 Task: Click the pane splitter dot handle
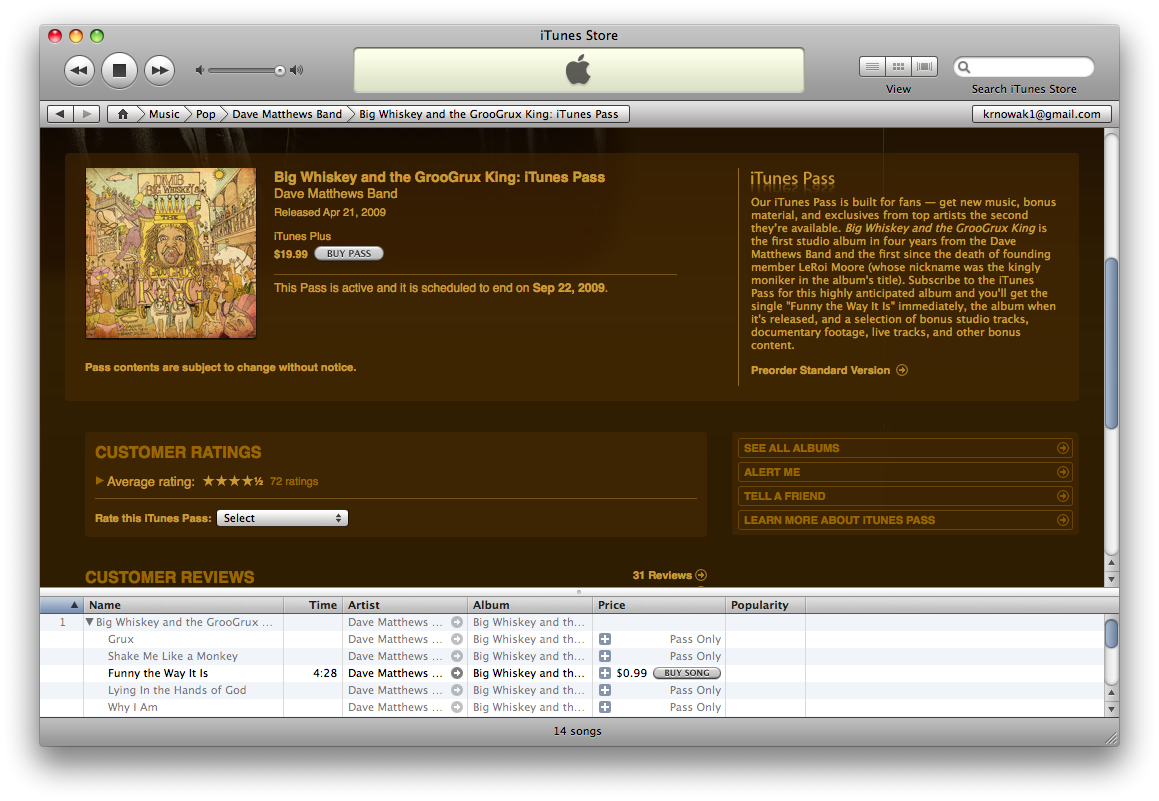579,592
